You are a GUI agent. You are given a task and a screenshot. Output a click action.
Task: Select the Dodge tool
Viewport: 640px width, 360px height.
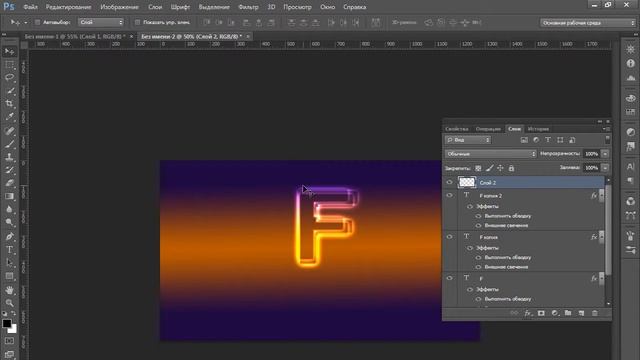[9, 222]
